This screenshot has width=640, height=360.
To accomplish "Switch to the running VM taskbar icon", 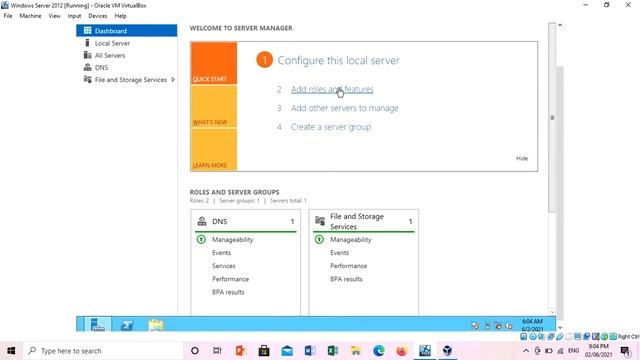I will point(425,351).
